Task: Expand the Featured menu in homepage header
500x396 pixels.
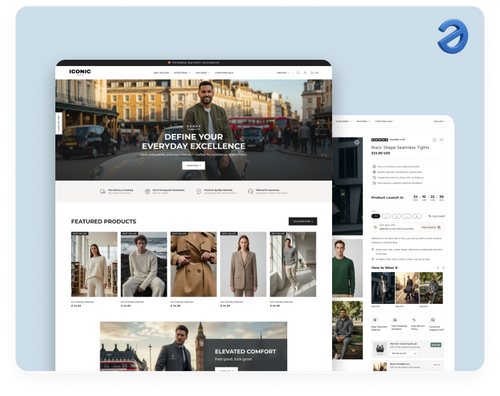Action: (x=203, y=73)
